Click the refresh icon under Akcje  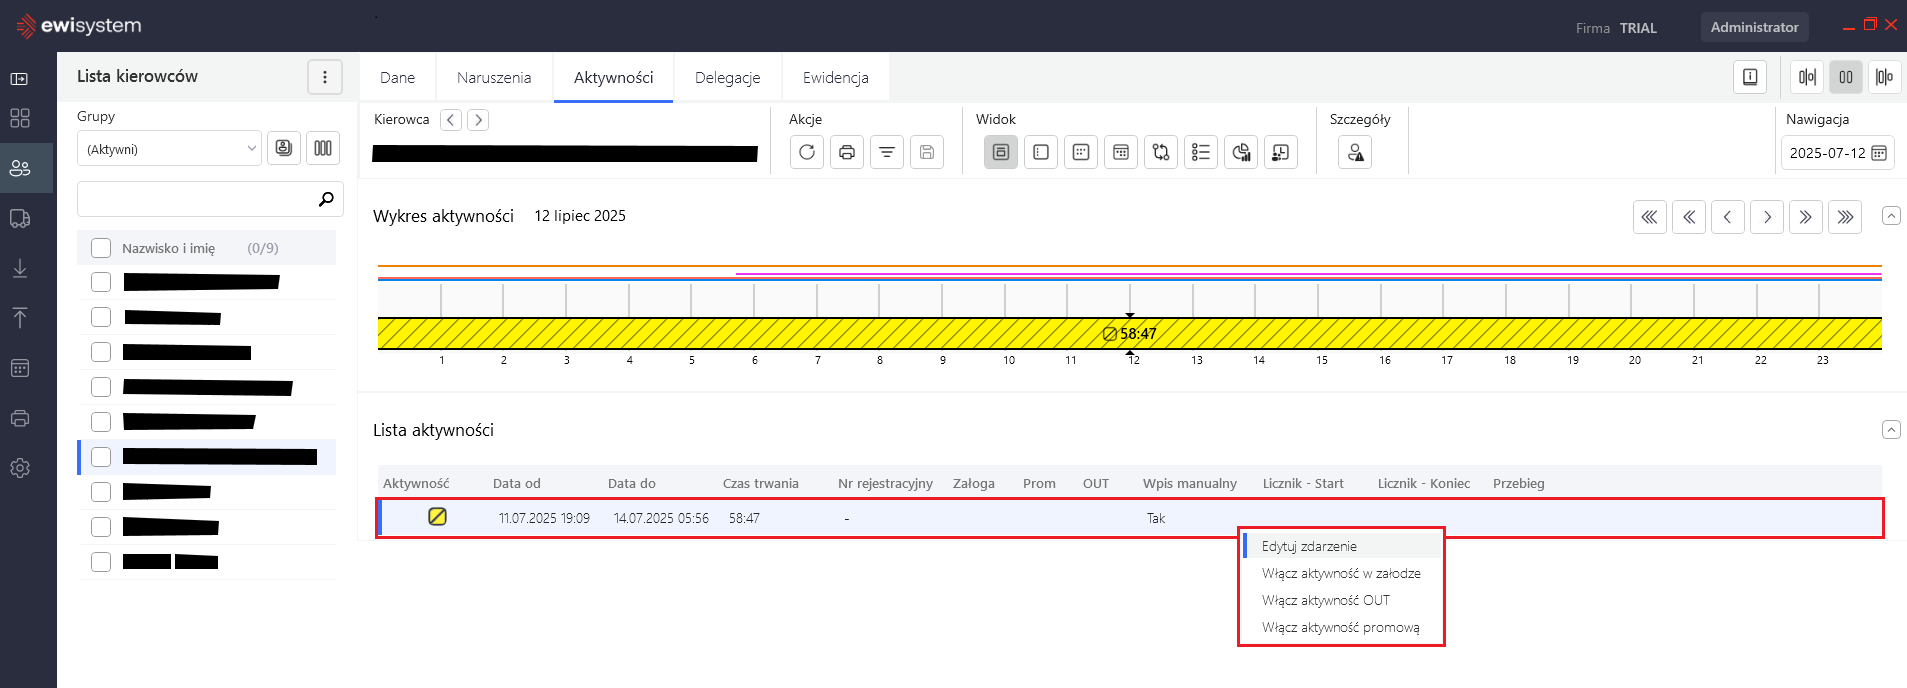(x=807, y=152)
